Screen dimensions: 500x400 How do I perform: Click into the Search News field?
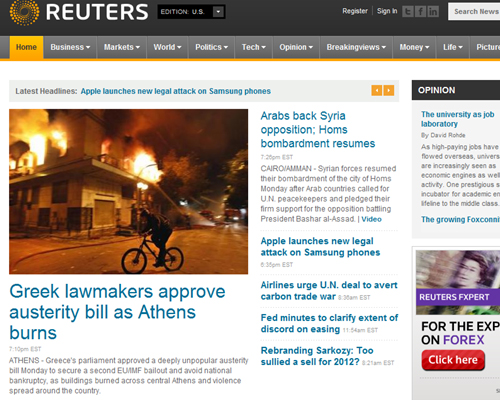[x=475, y=12]
